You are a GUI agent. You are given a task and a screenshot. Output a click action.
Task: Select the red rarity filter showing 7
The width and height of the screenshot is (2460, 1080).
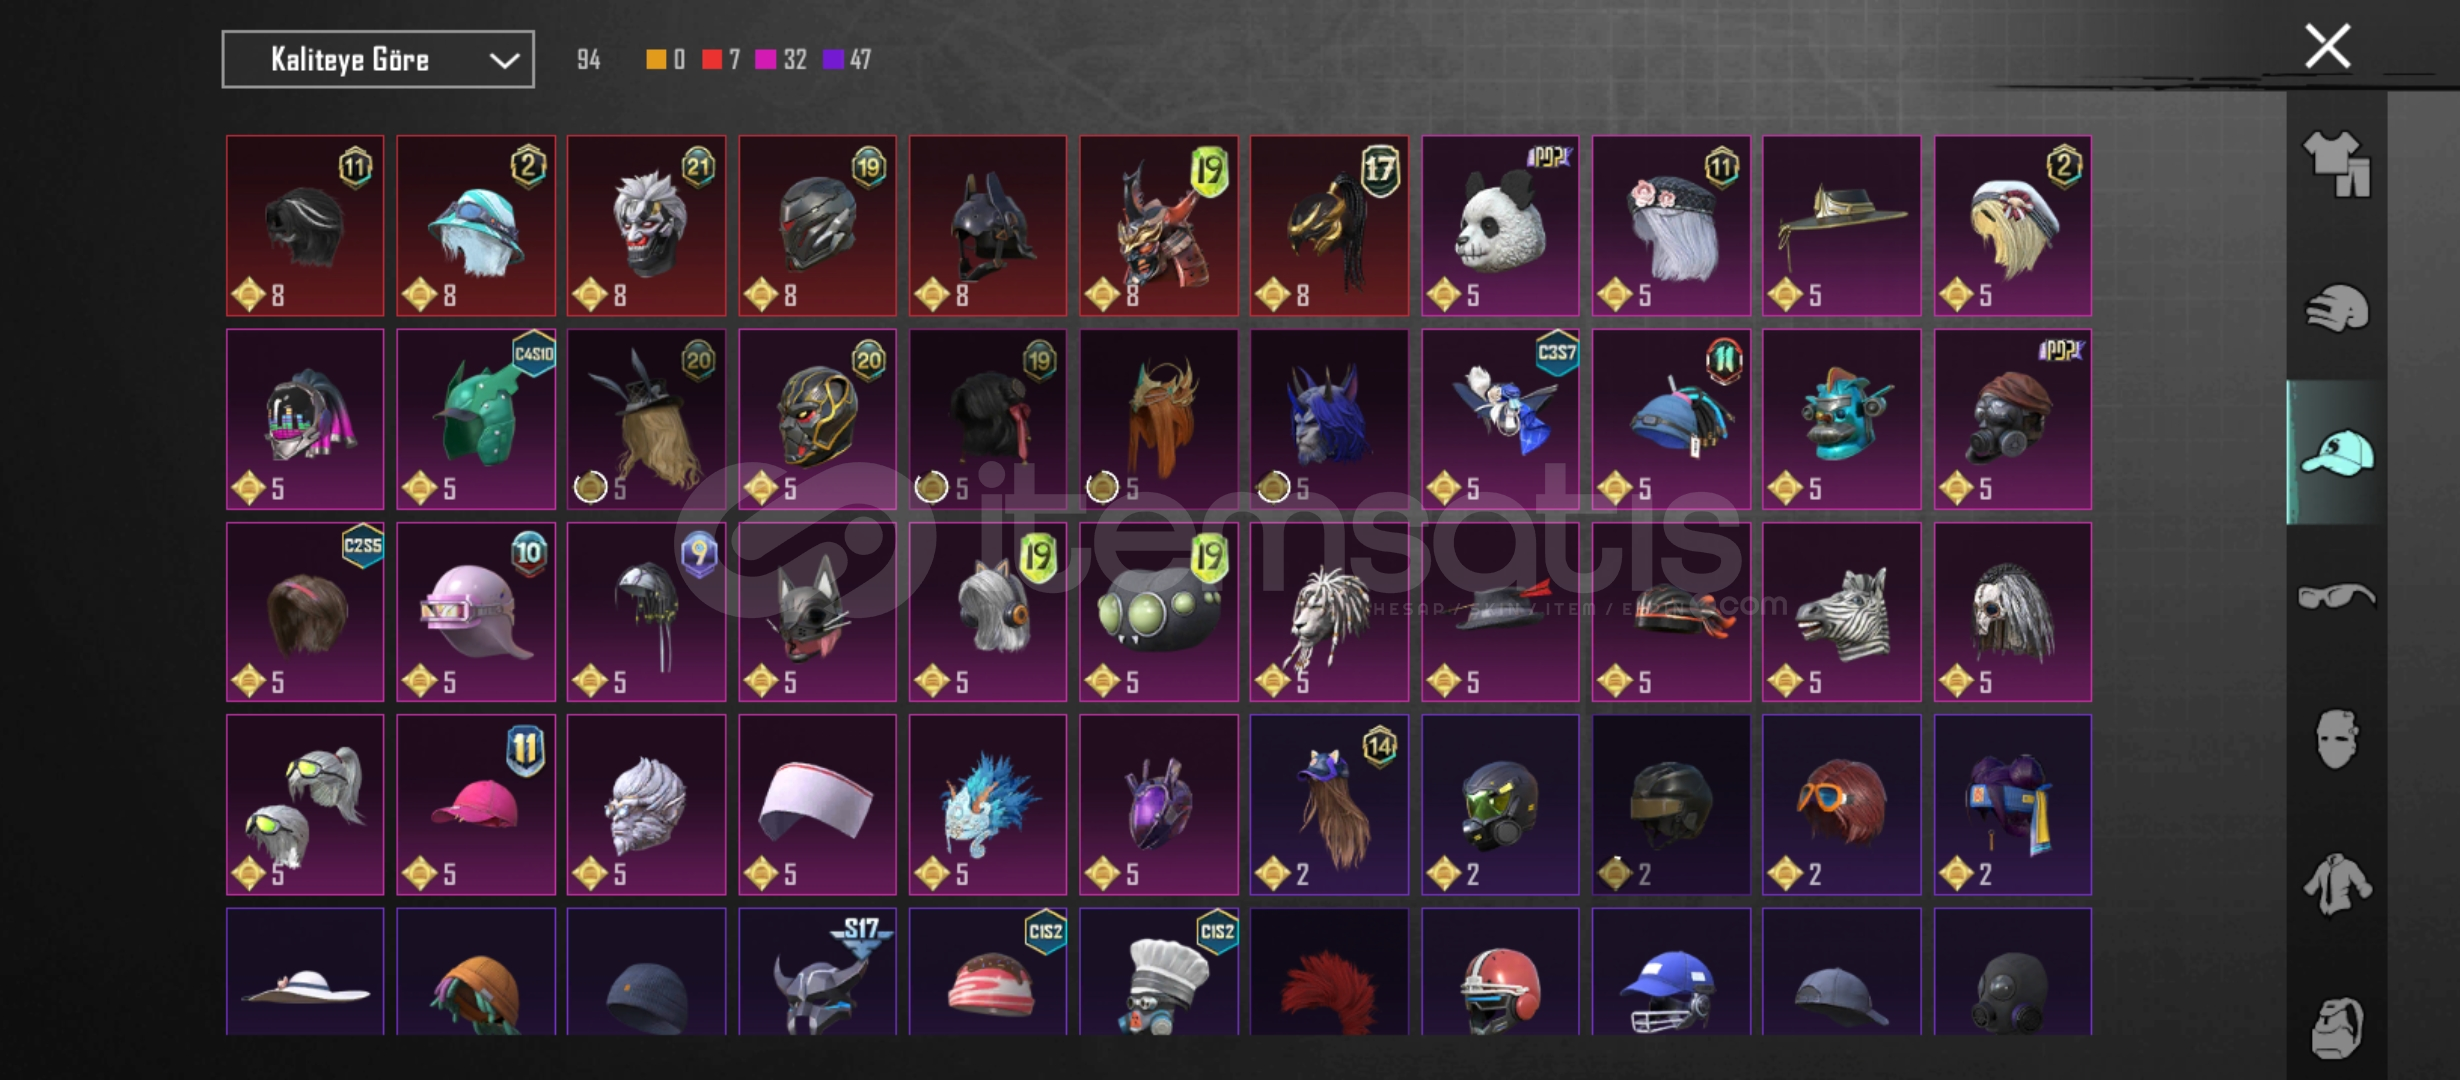pos(720,60)
